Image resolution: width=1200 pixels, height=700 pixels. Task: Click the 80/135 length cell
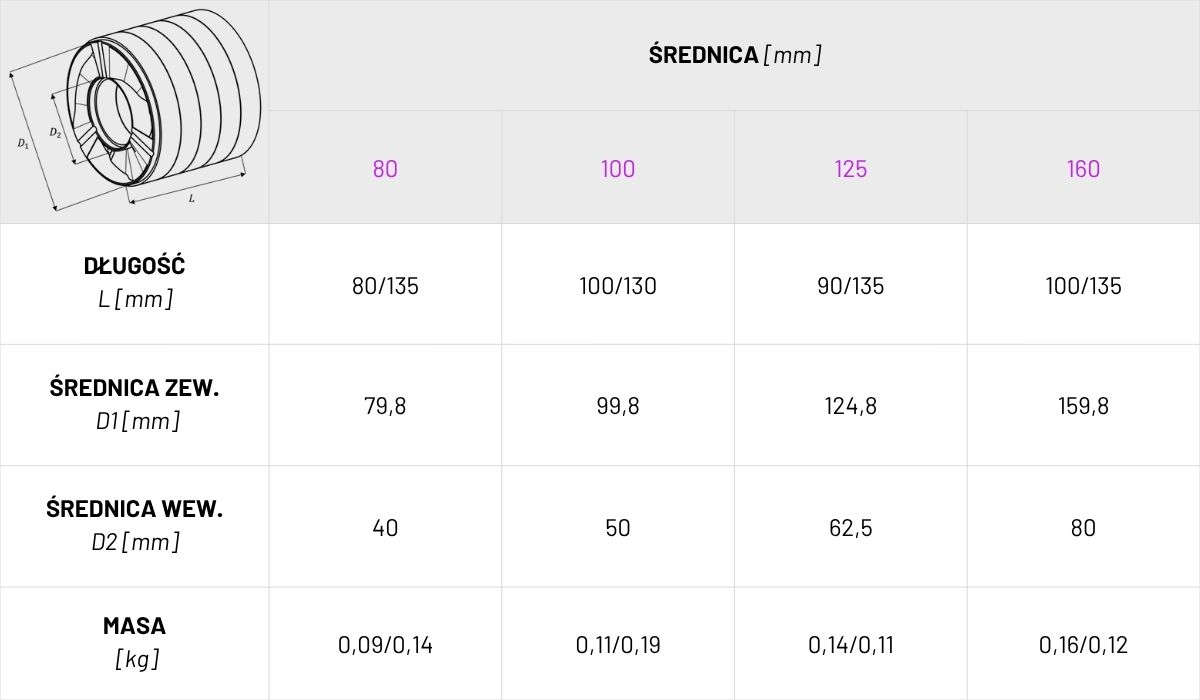click(385, 286)
